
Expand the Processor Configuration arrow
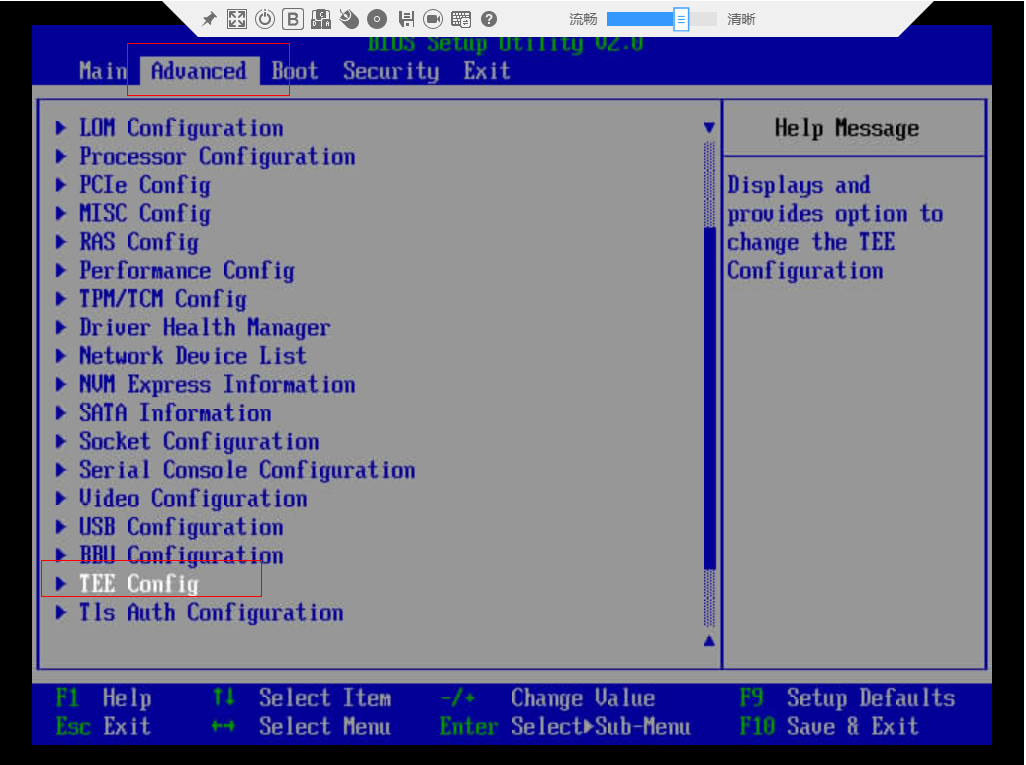tap(61, 156)
